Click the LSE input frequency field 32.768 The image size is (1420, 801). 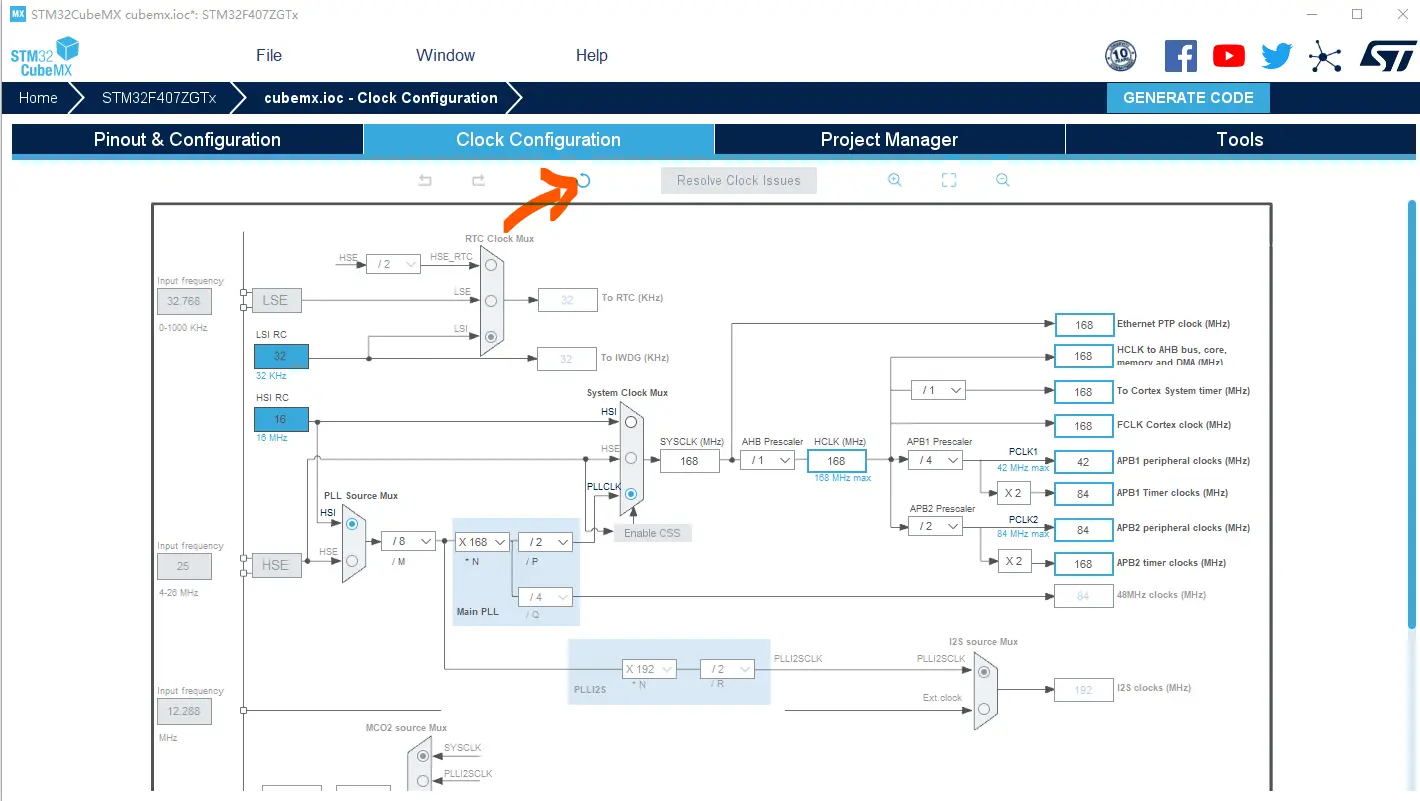[x=184, y=301]
